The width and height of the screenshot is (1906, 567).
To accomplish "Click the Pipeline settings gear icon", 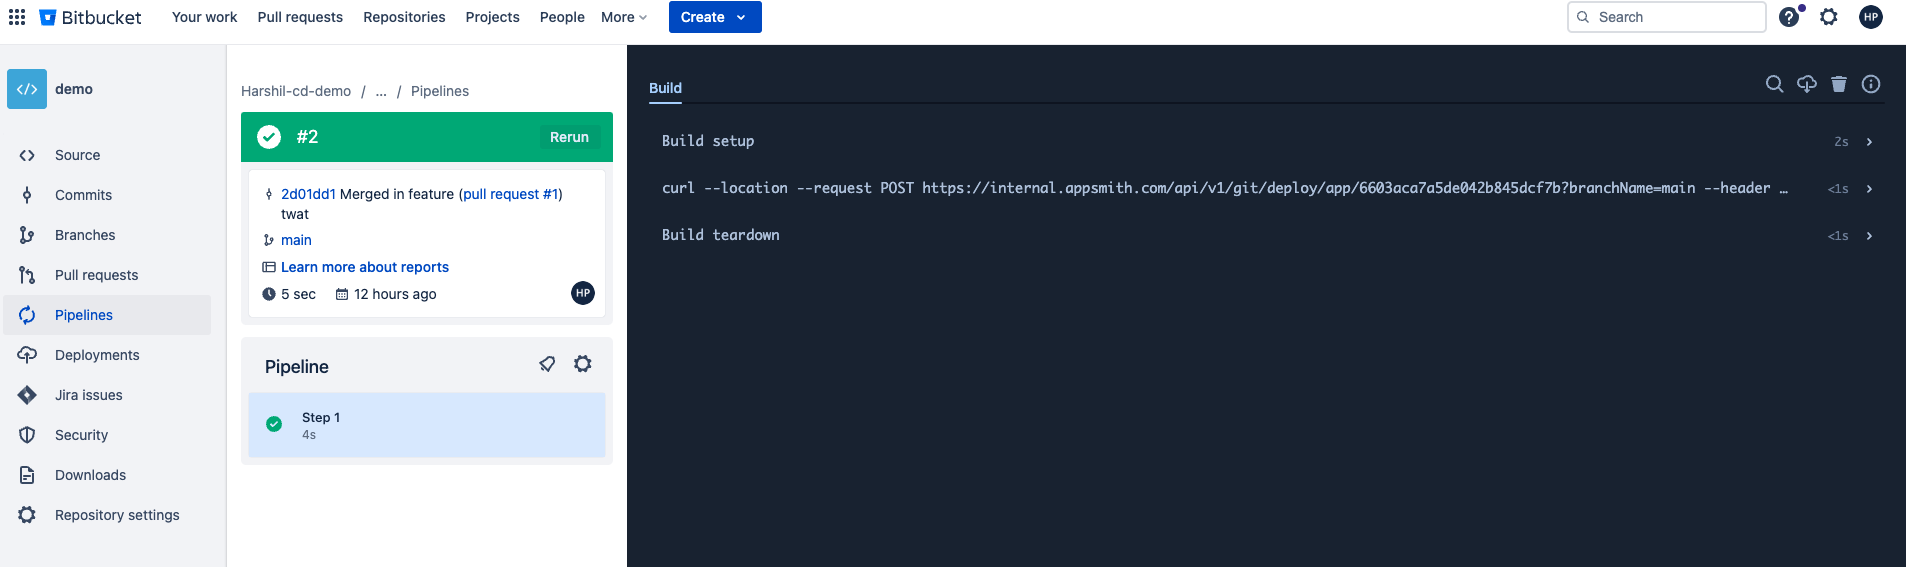I will [582, 364].
